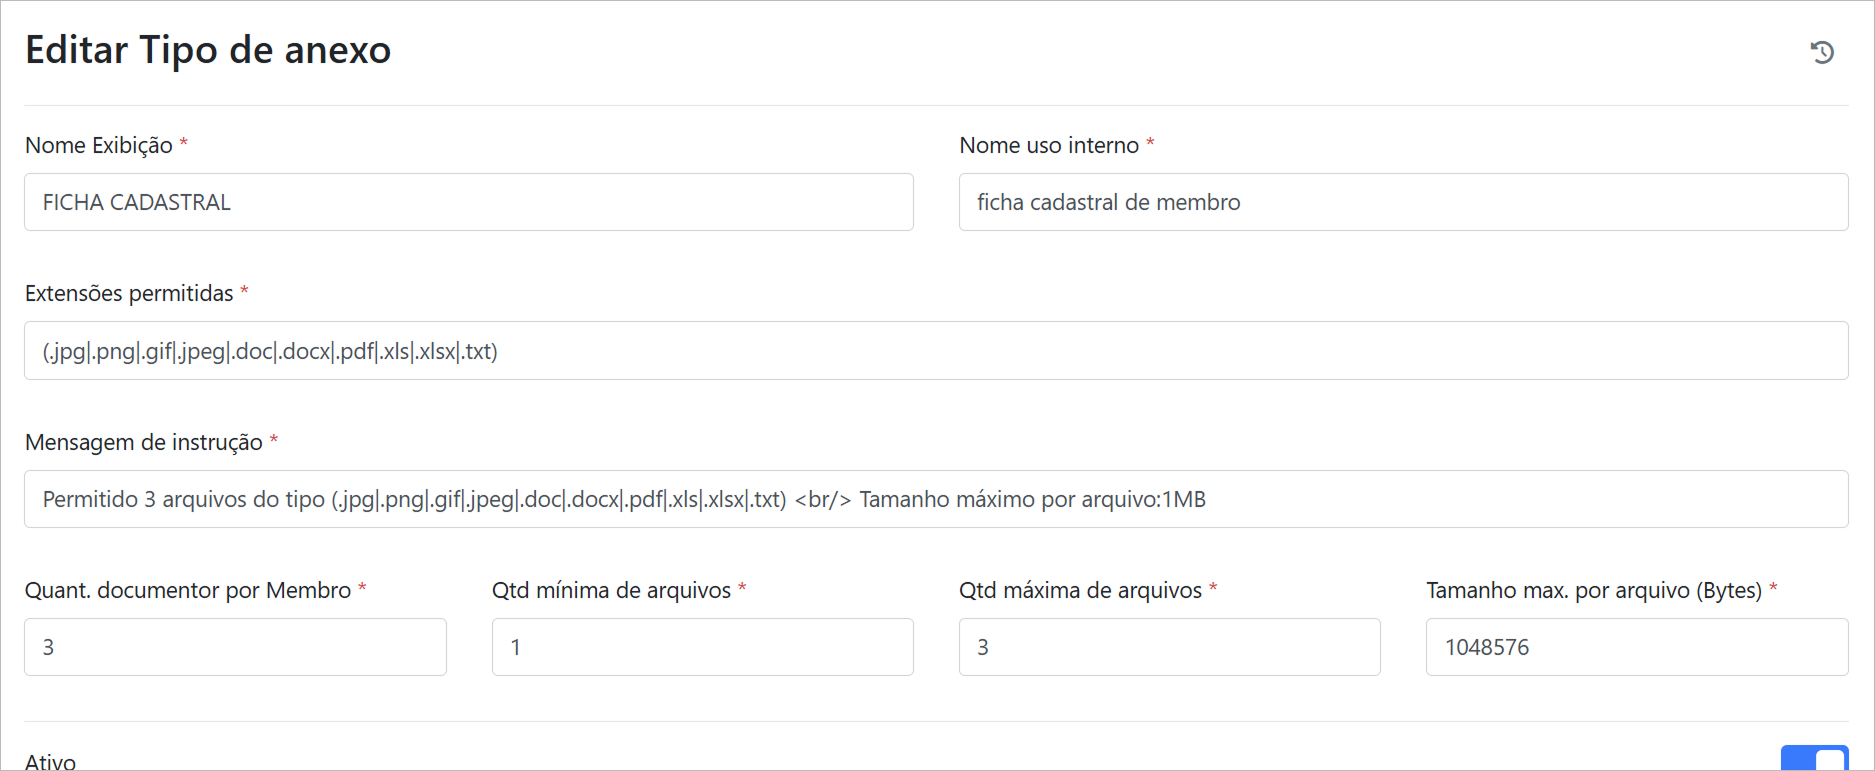Click the "Extensões permitidas" label text
Screen dimensions: 1875x771
[x=129, y=294]
